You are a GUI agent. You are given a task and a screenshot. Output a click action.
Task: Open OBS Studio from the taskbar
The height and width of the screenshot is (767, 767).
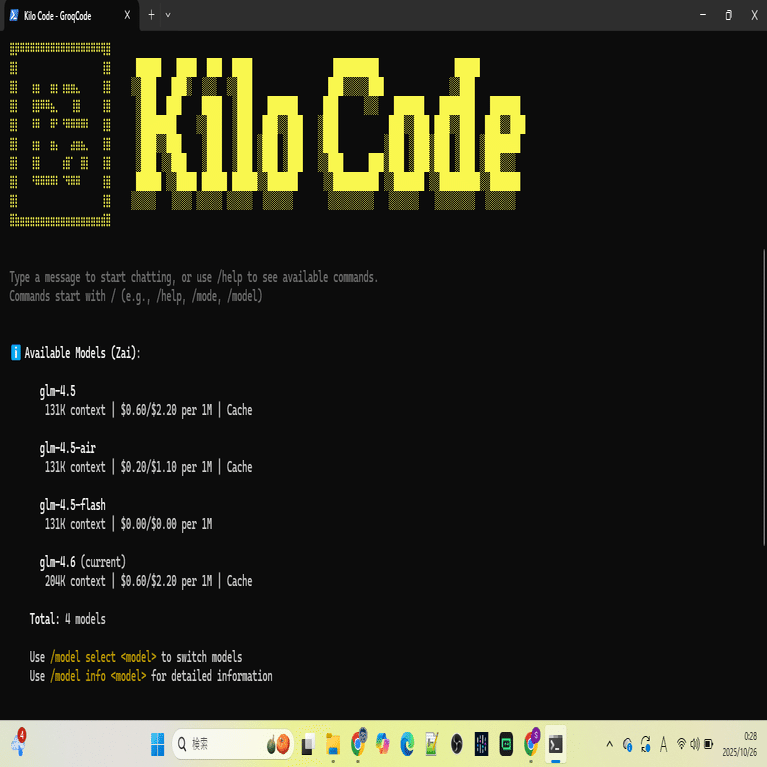(456, 744)
